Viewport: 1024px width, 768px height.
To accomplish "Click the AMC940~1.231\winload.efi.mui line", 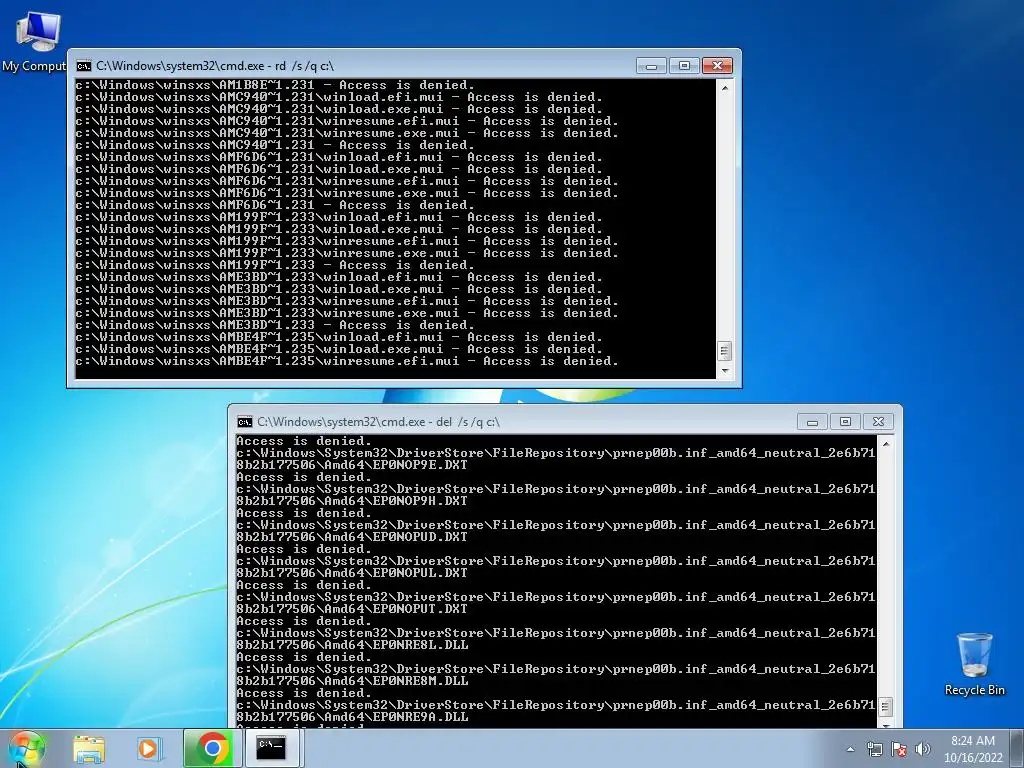I will click(339, 97).
